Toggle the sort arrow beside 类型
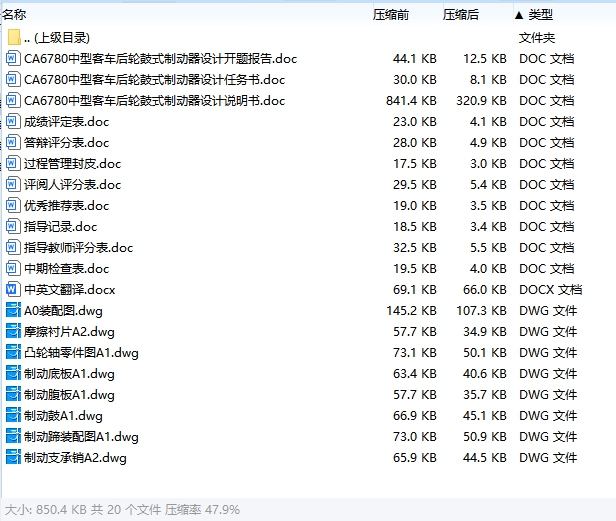 [x=519, y=15]
